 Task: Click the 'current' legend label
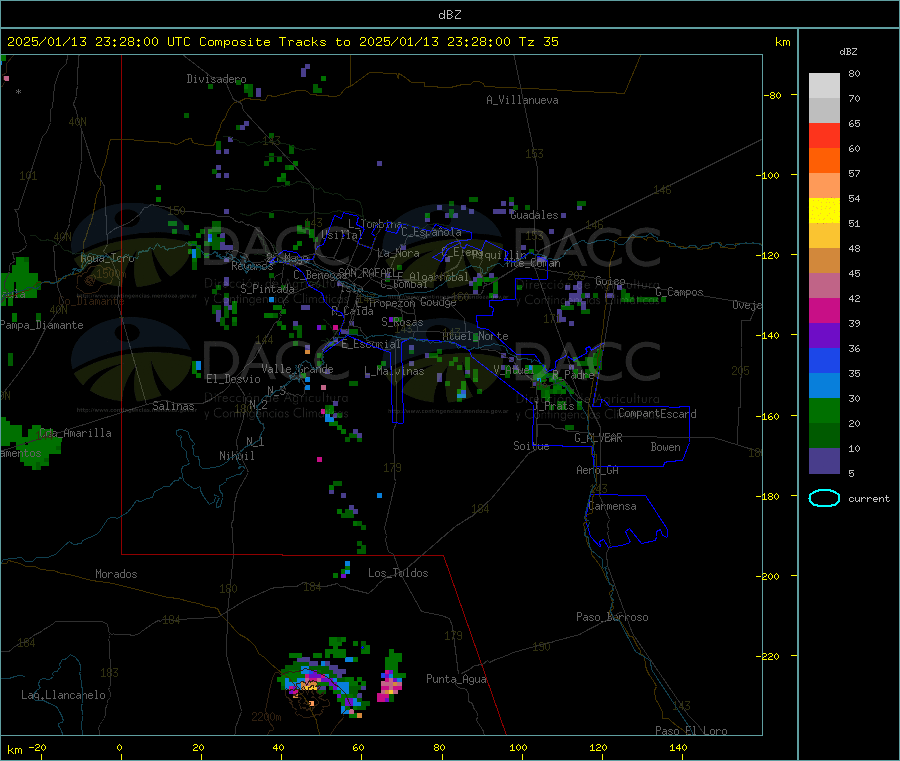tap(869, 499)
